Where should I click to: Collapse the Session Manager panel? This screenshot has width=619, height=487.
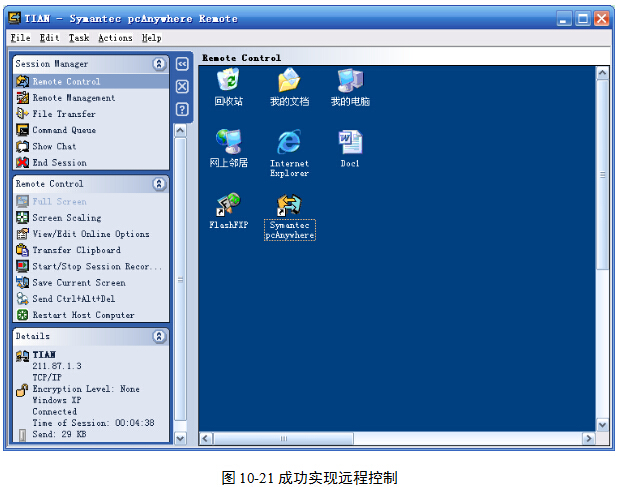point(159,64)
